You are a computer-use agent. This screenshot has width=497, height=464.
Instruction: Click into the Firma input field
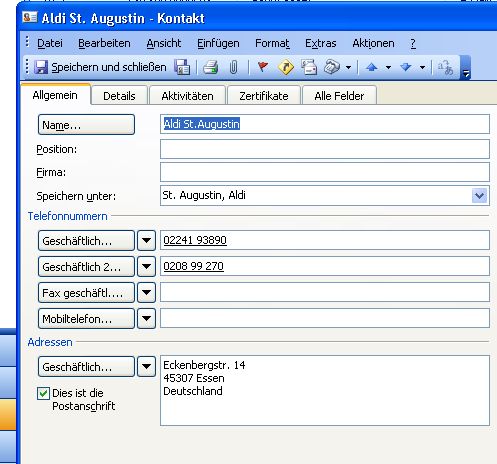pyautogui.click(x=325, y=172)
